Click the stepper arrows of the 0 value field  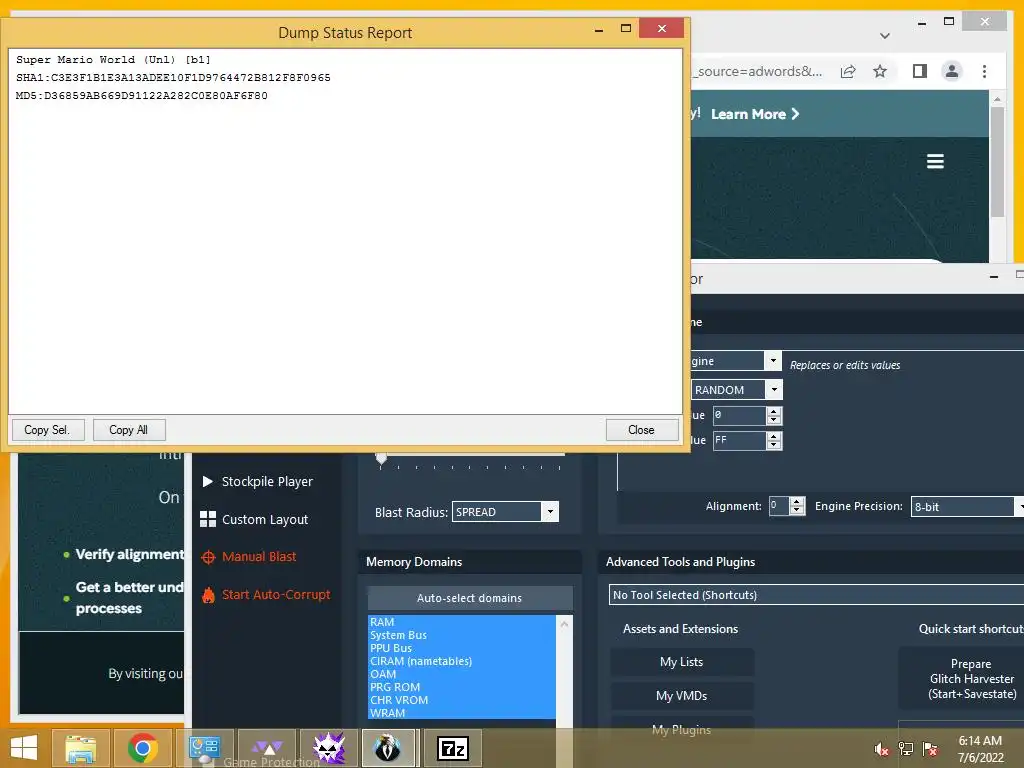[x=774, y=415]
